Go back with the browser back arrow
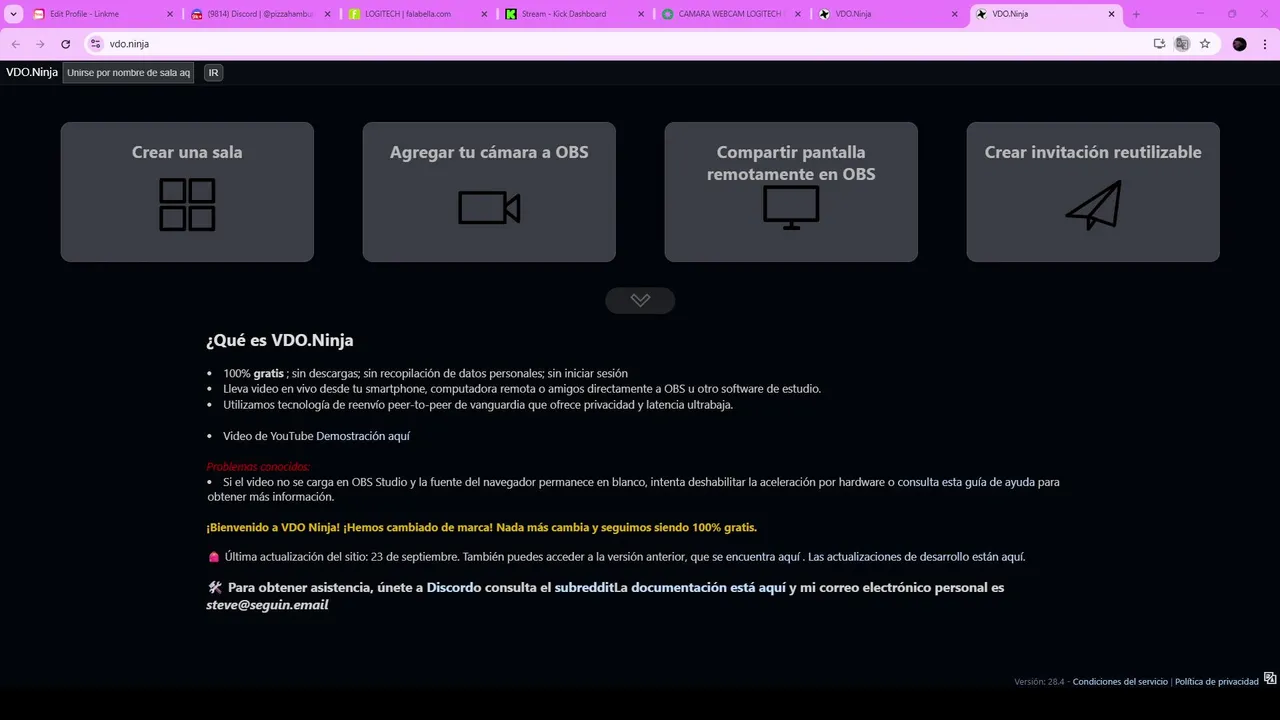 [x=15, y=44]
